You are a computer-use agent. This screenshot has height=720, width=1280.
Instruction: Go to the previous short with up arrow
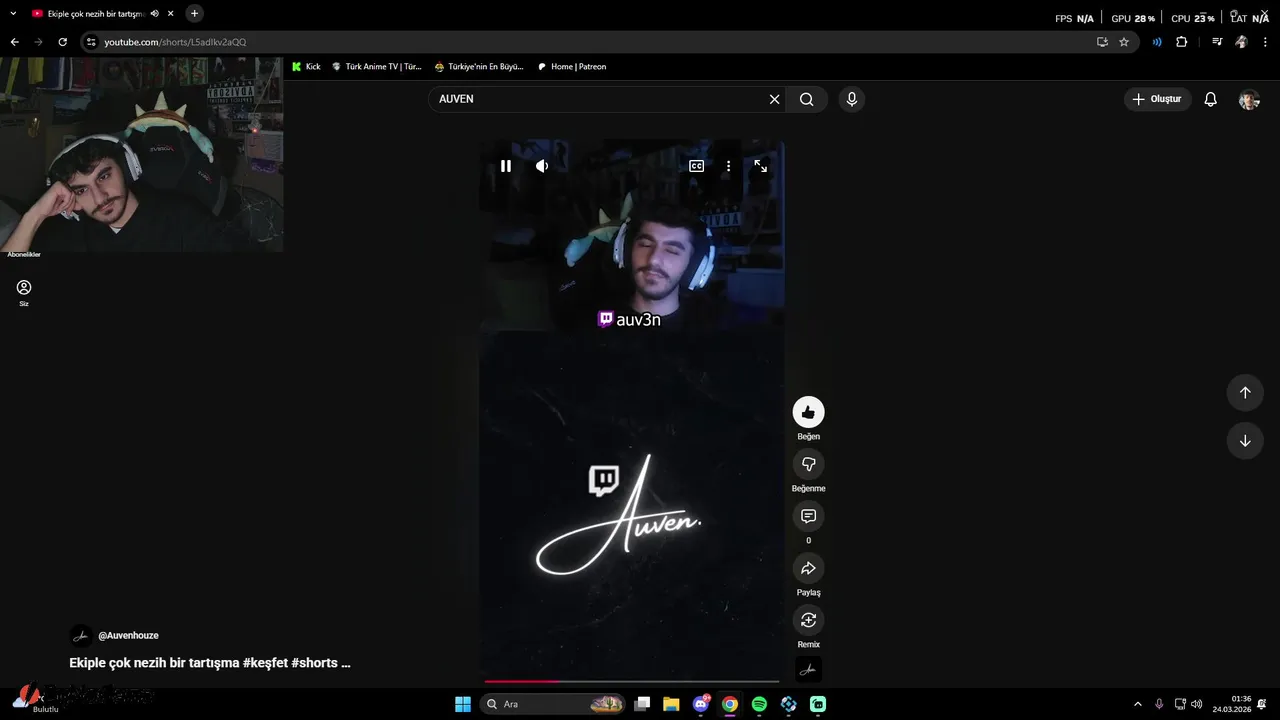click(1245, 392)
